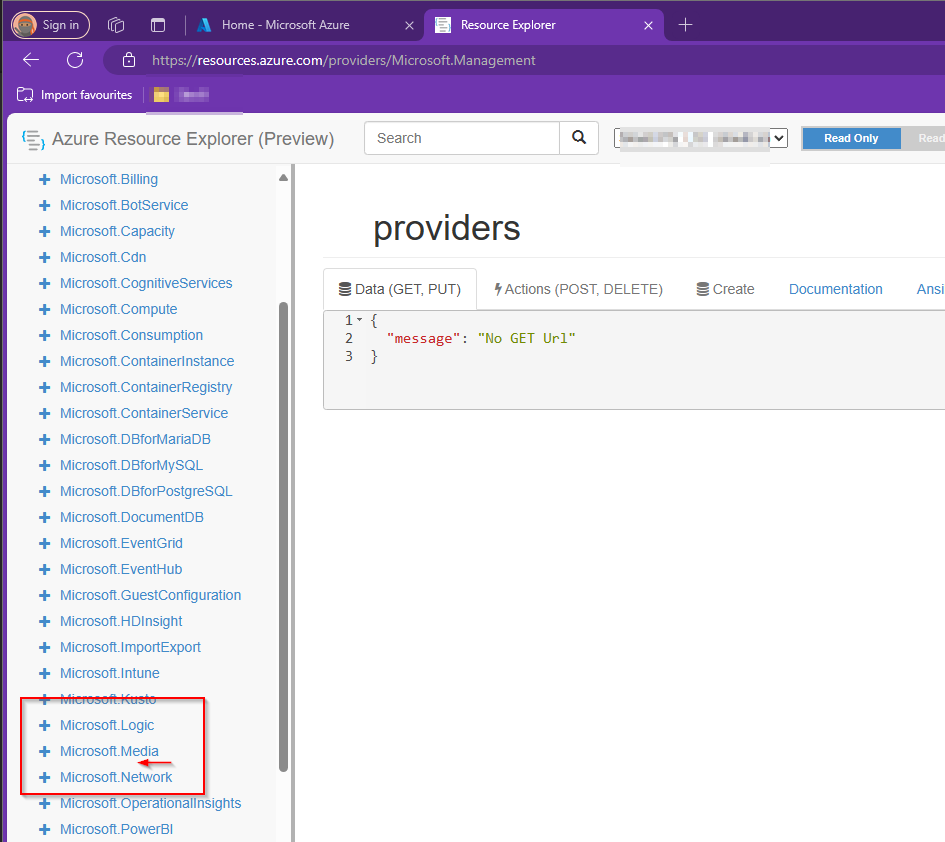Select the Microsoft.Network provider label
945x842 pixels.
click(x=116, y=777)
